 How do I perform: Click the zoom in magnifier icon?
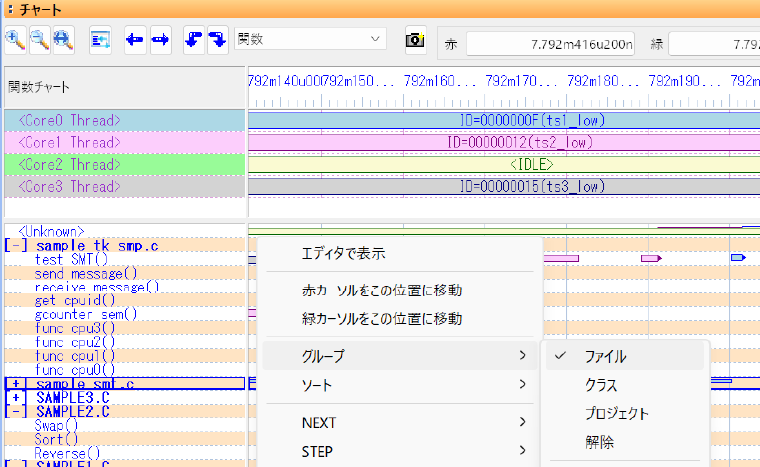(x=16, y=40)
